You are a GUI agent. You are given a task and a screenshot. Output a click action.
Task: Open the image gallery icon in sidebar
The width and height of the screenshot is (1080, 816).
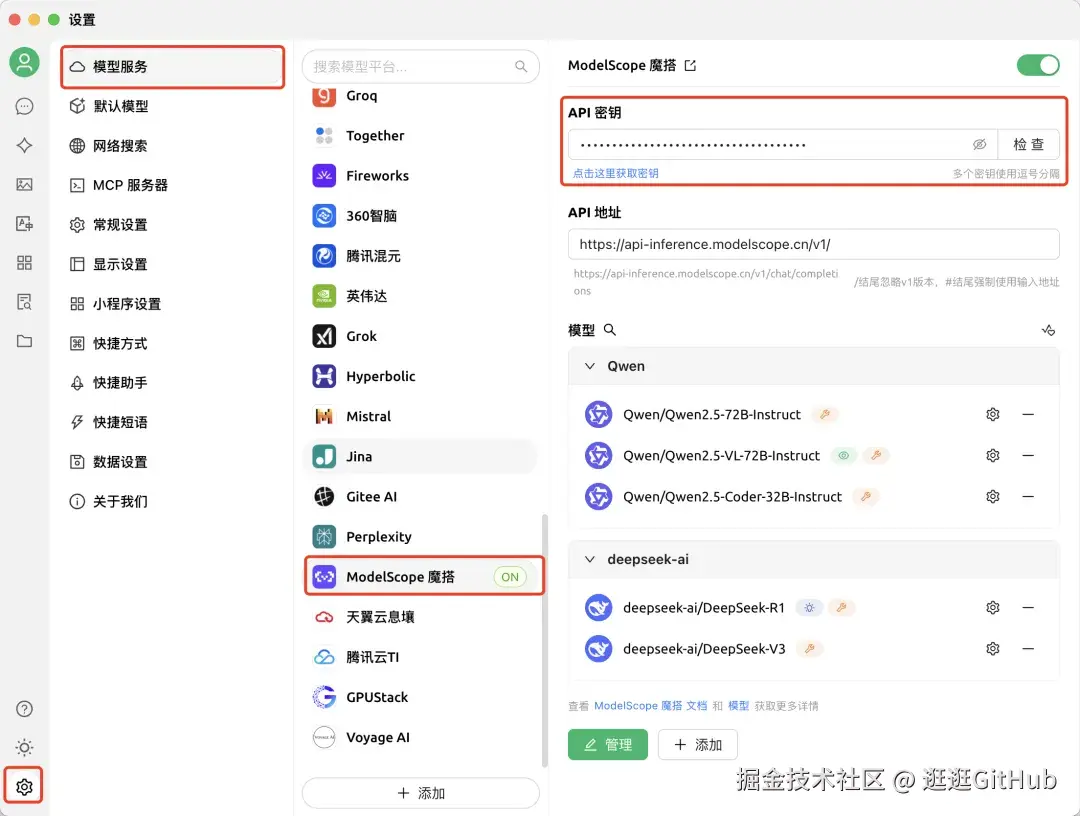pos(24,184)
